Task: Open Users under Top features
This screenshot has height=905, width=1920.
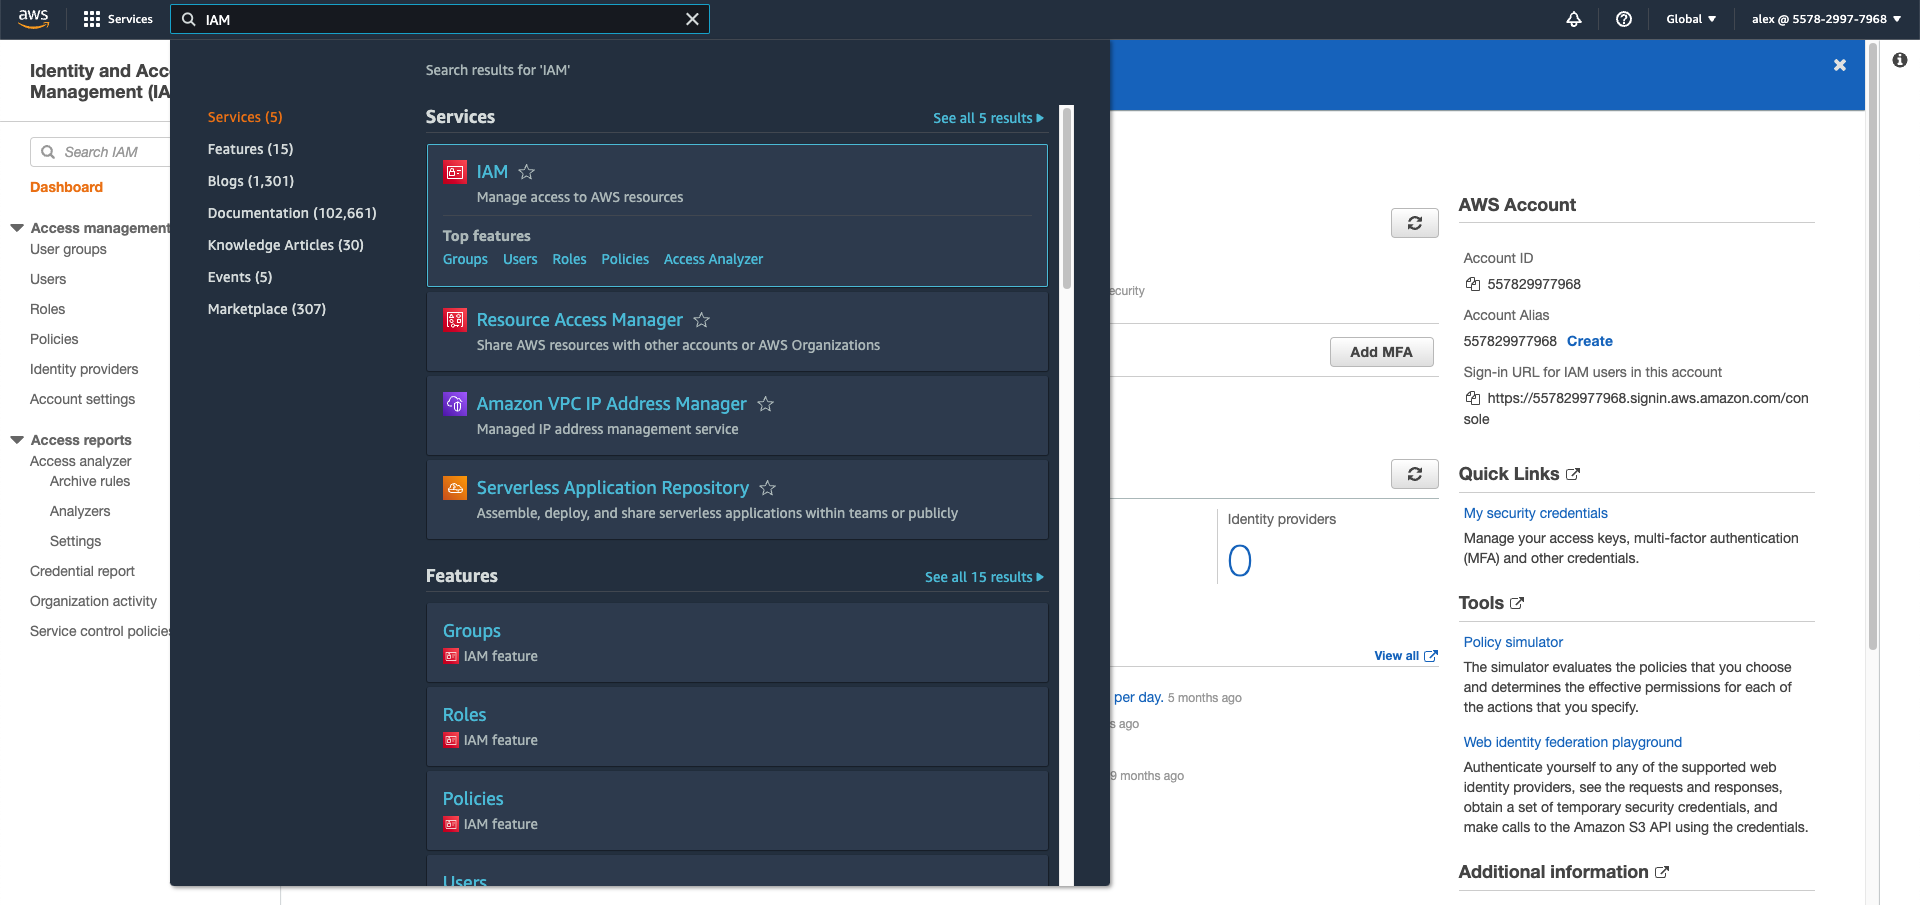Action: click(520, 259)
